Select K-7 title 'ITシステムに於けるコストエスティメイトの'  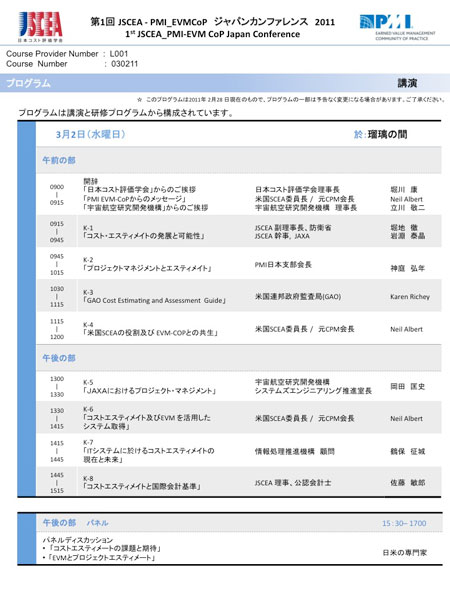pos(148,450)
